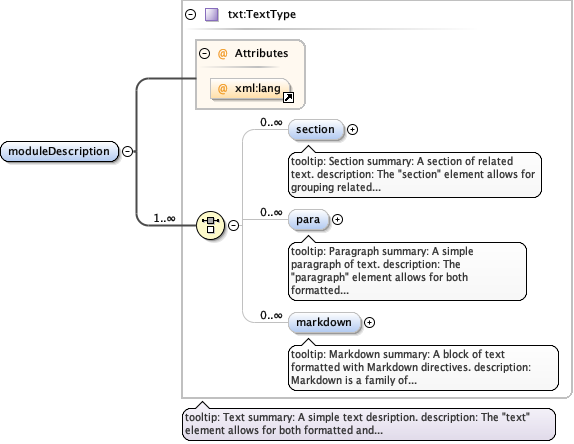Click the orange @ icon beside Attributes
574x444 pixels.
point(222,54)
